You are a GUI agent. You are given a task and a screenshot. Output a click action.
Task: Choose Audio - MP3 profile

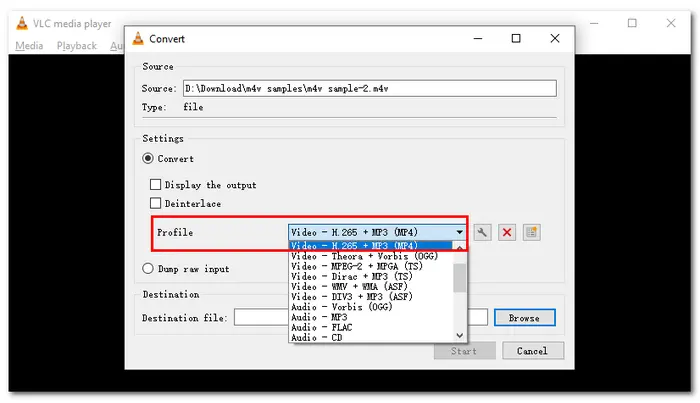[371, 317]
